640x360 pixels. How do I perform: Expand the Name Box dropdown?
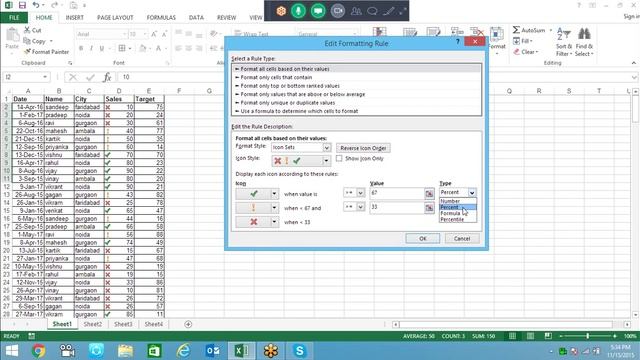[45, 77]
